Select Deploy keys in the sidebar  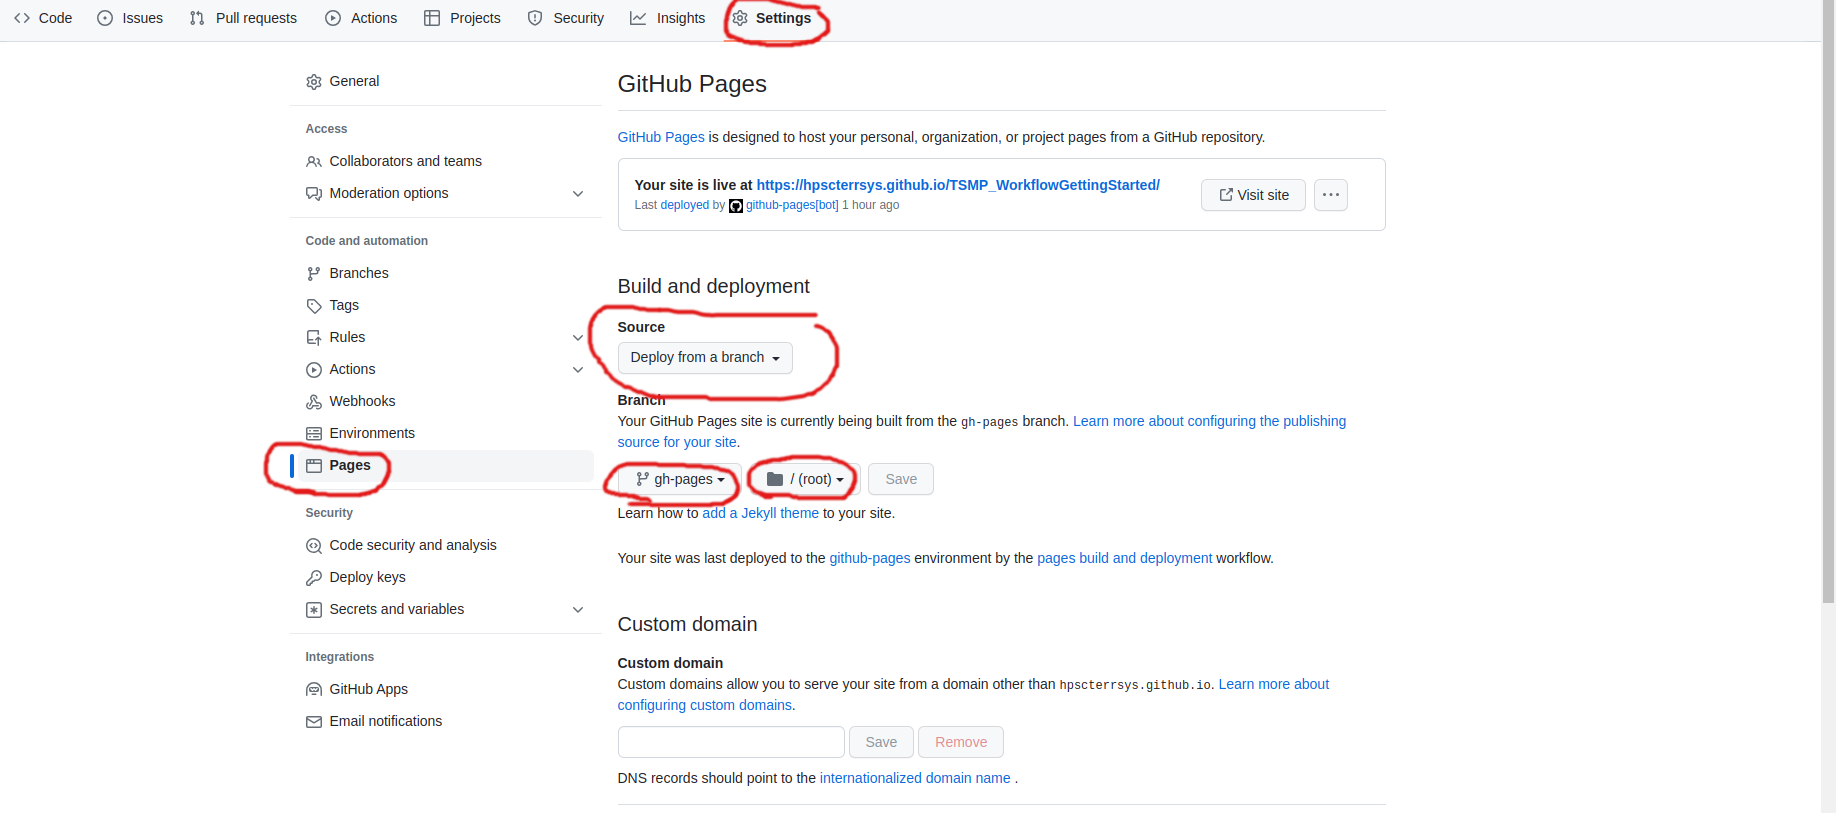[x=447, y=578]
